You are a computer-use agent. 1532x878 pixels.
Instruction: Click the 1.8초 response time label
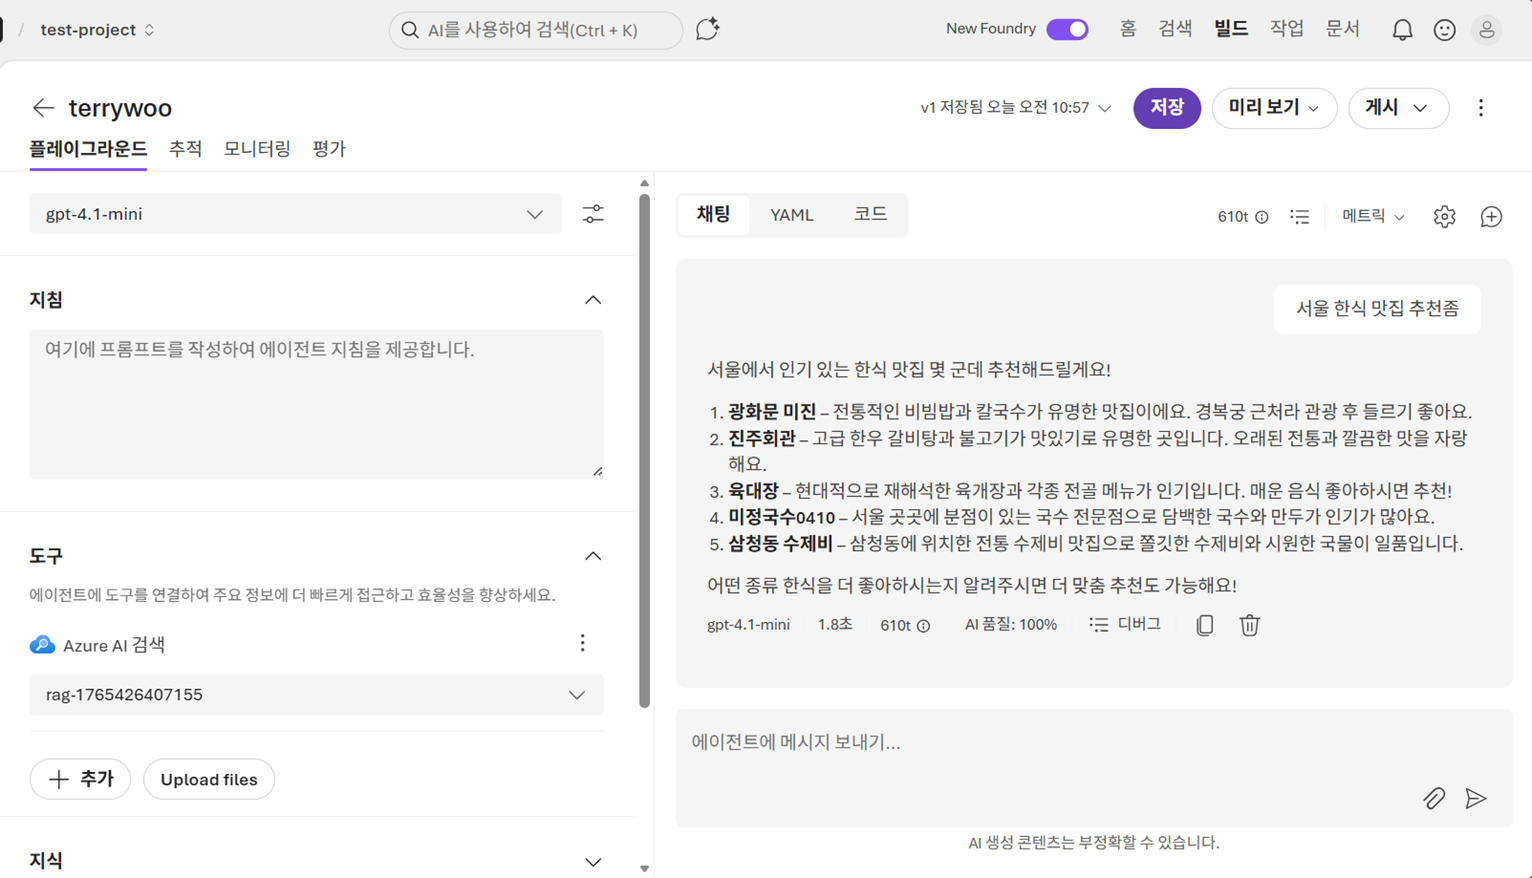pos(835,625)
